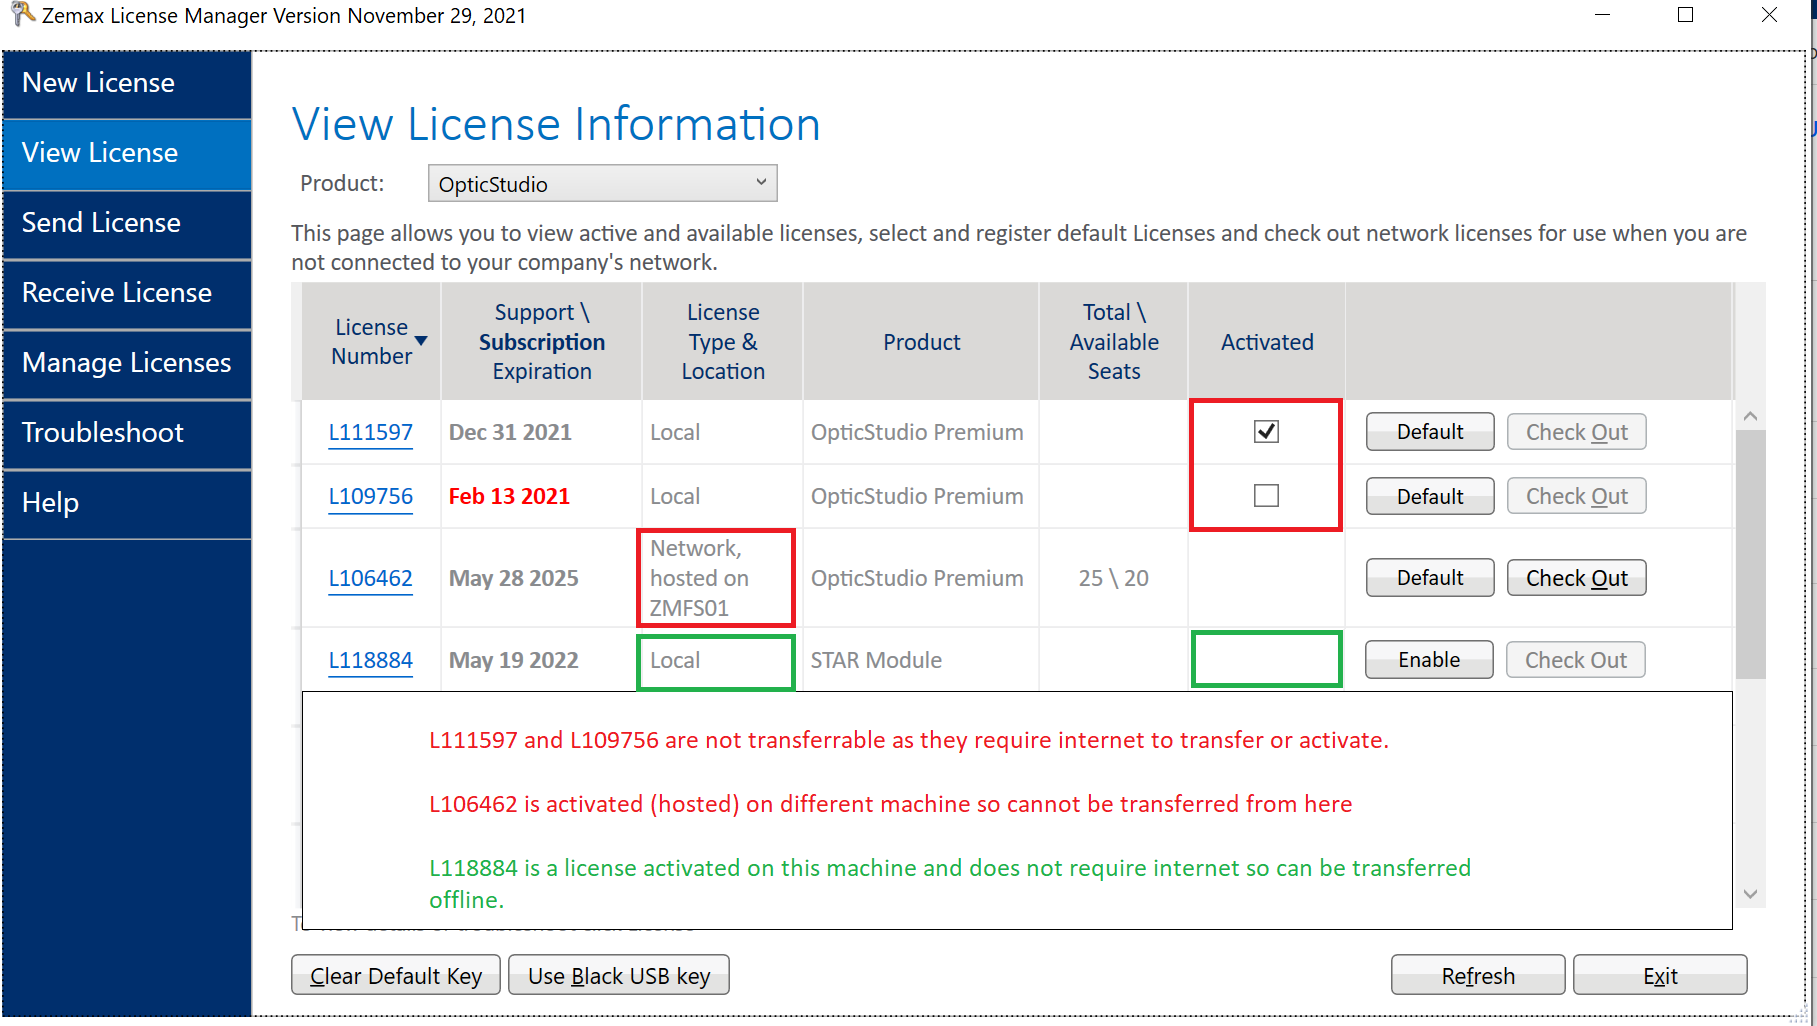Open the New License page
The height and width of the screenshot is (1026, 1817).
127,84
